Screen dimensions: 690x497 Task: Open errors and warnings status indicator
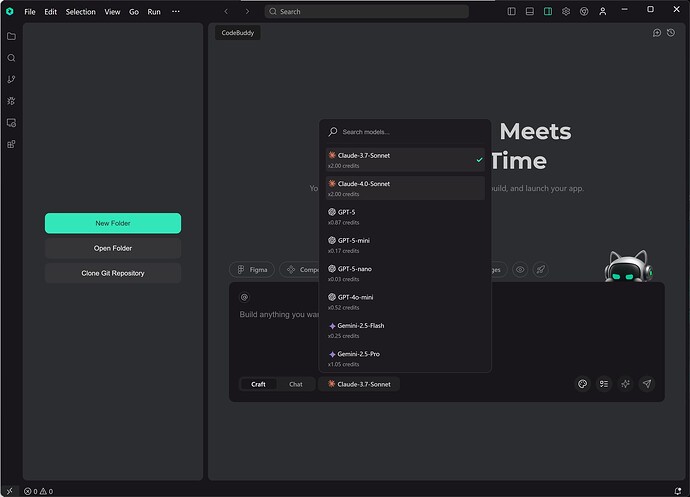(39, 491)
